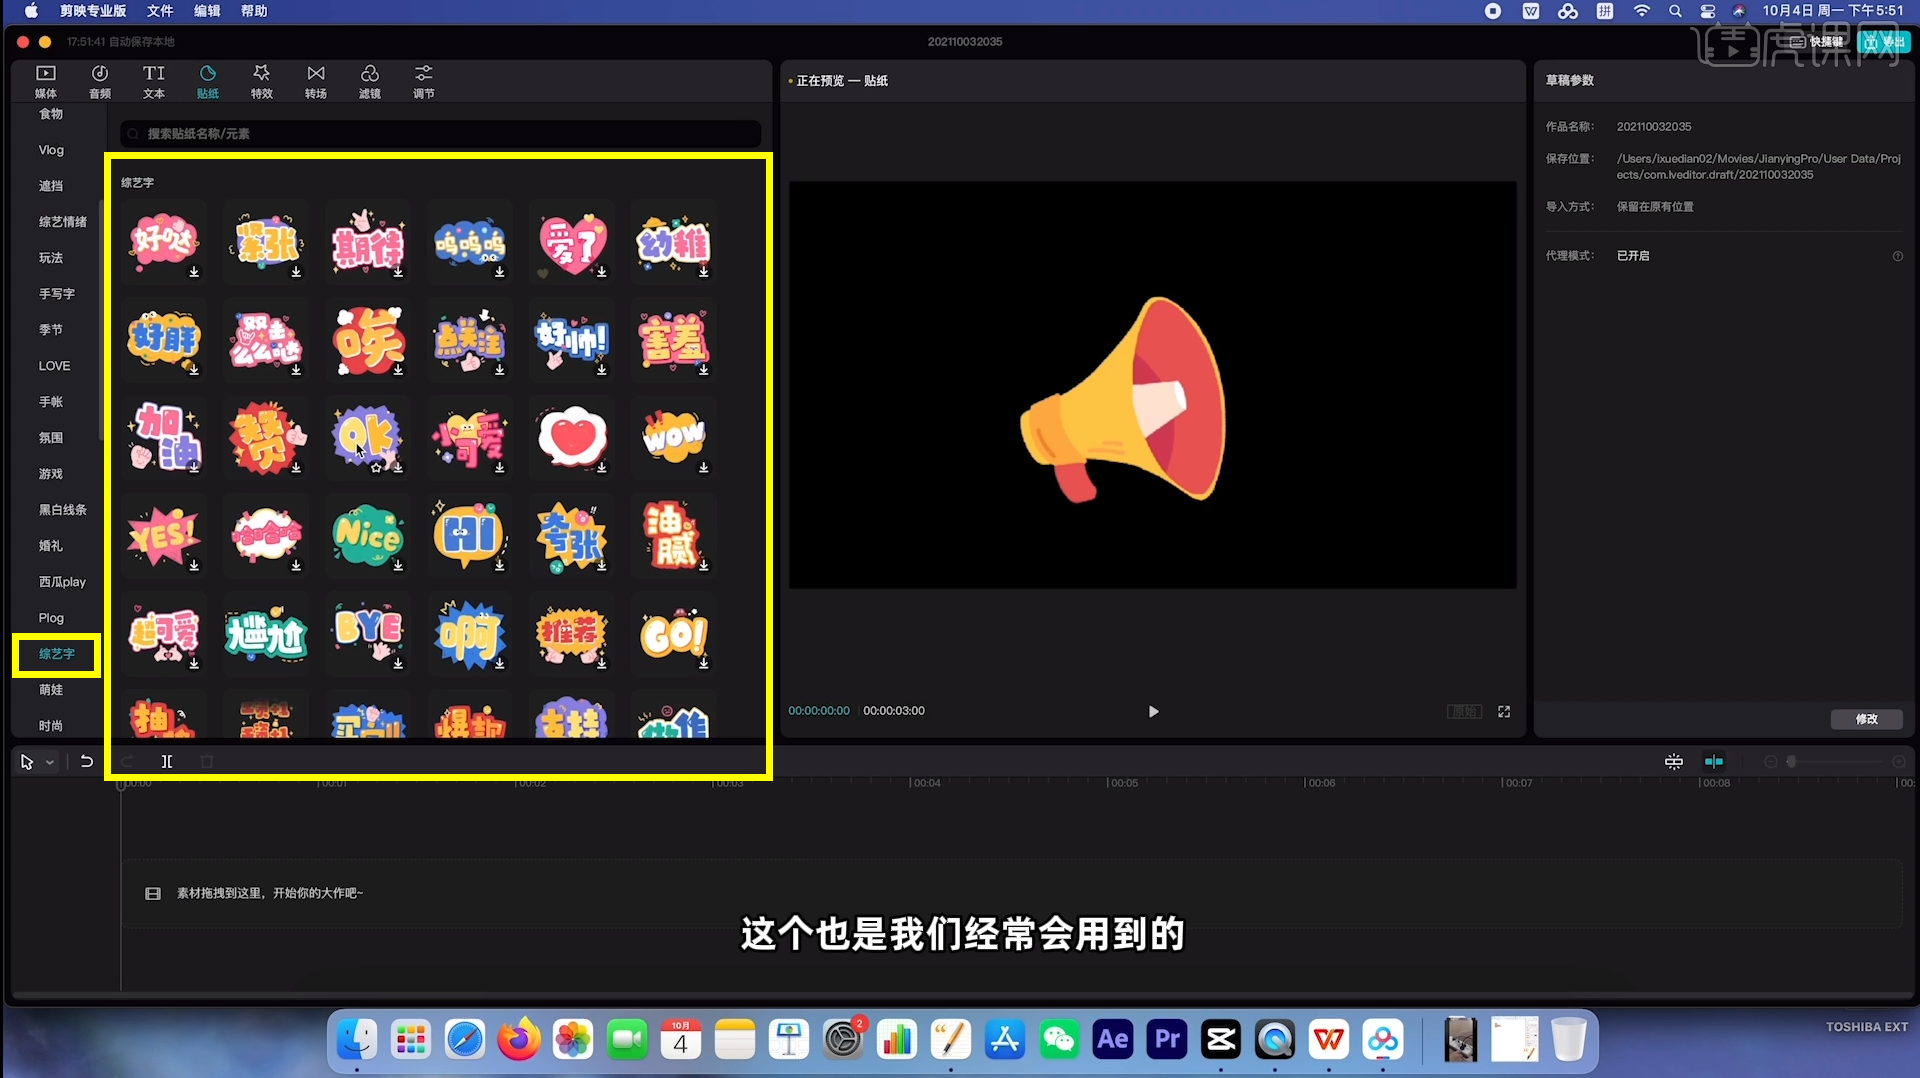Choose the YES! sticker
The image size is (1920, 1078).
(164, 535)
